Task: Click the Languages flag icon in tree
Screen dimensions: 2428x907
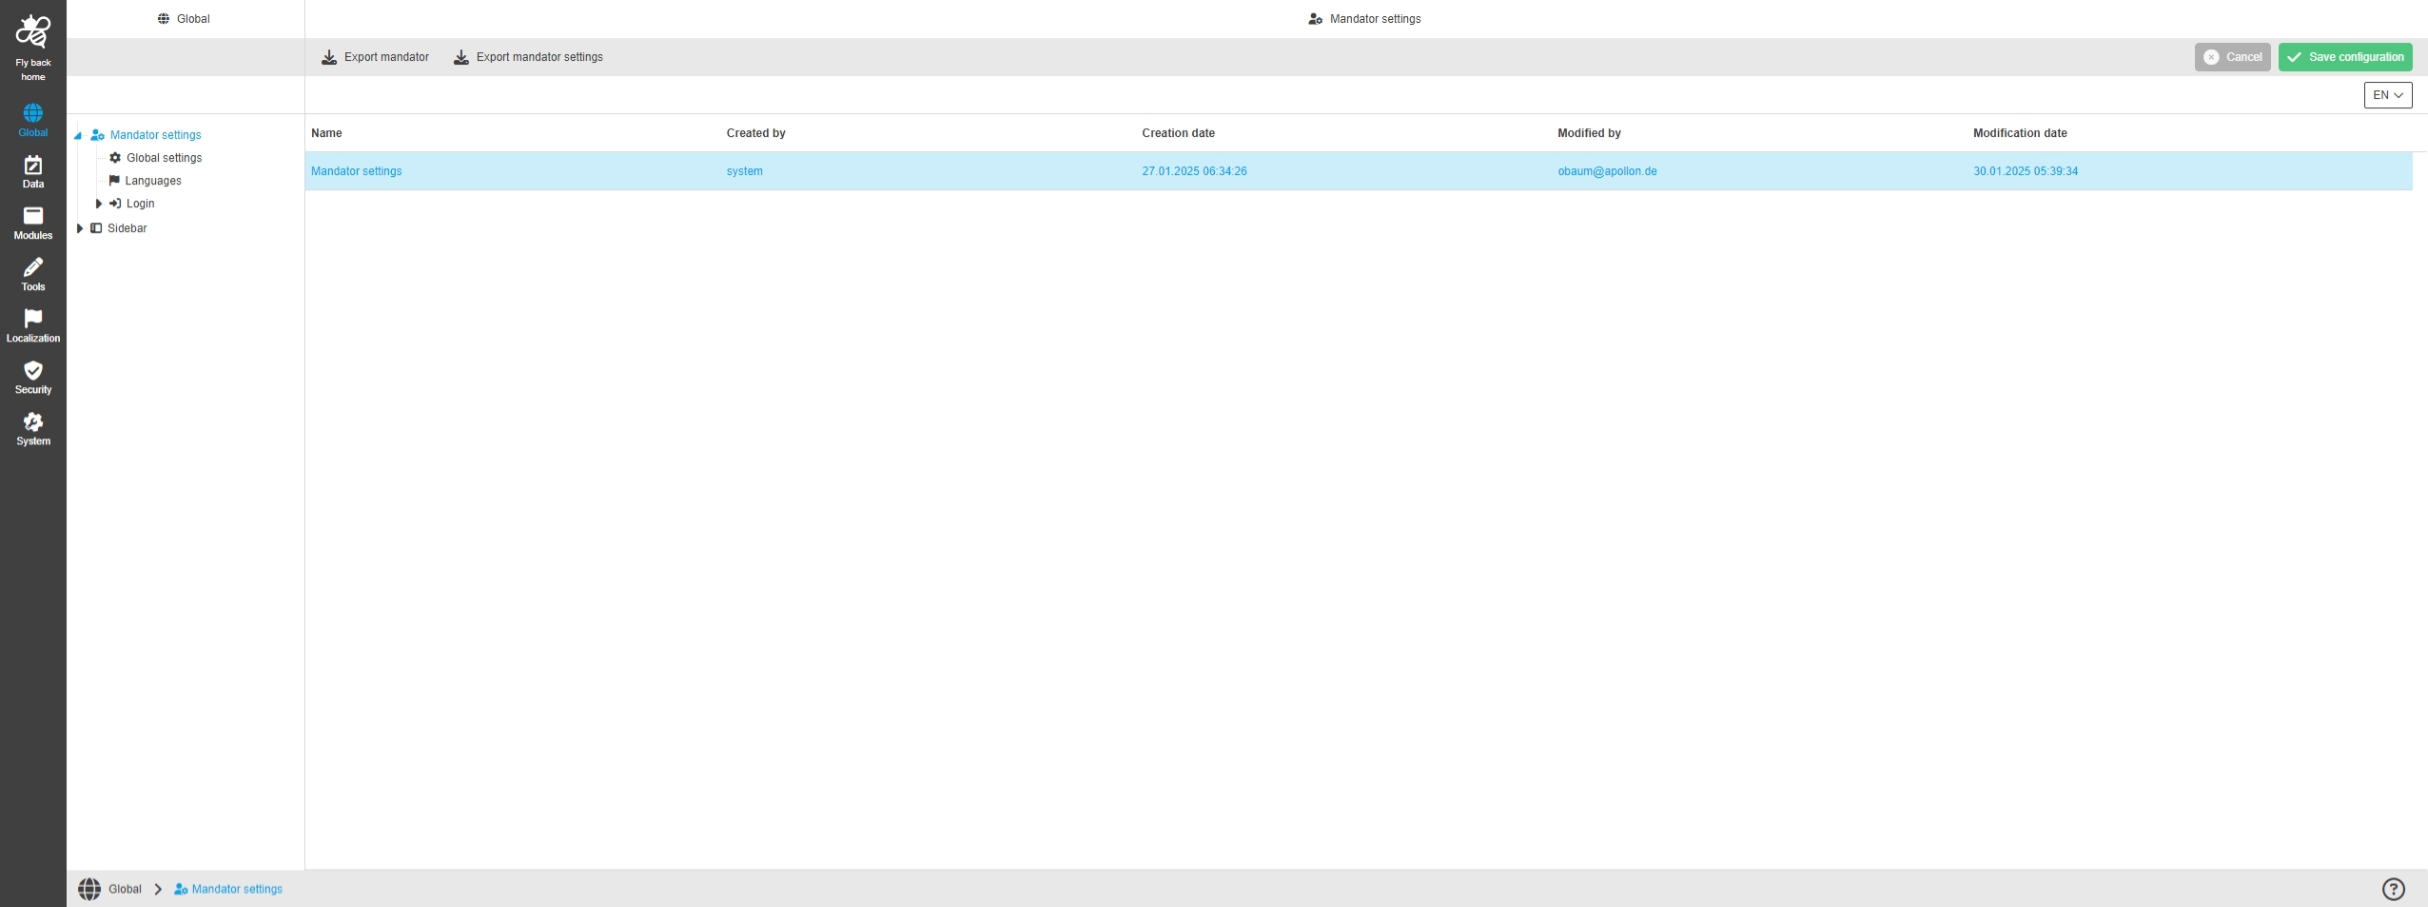Action: (114, 181)
